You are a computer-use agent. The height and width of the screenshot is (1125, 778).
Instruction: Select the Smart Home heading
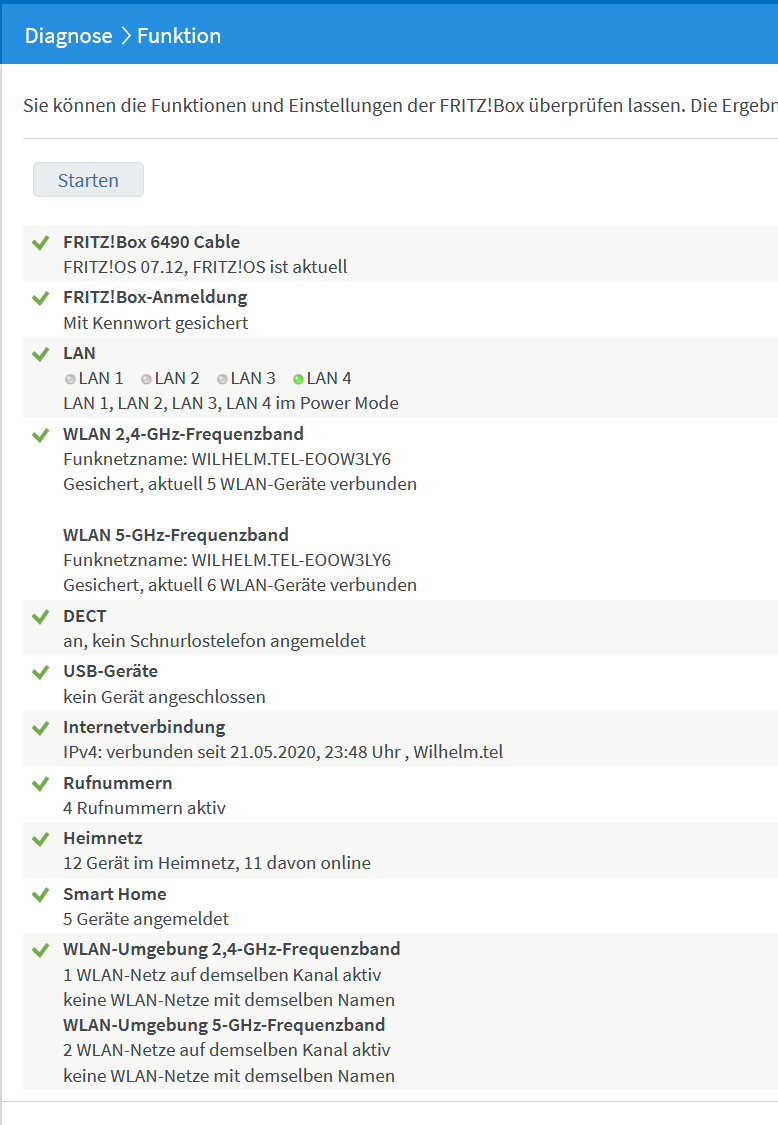115,894
